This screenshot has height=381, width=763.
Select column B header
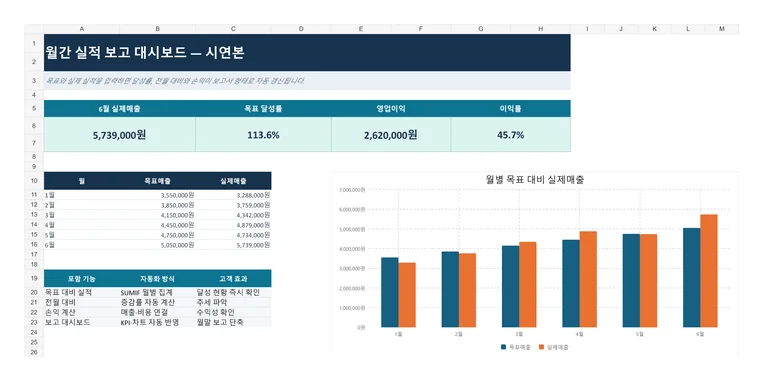click(157, 29)
